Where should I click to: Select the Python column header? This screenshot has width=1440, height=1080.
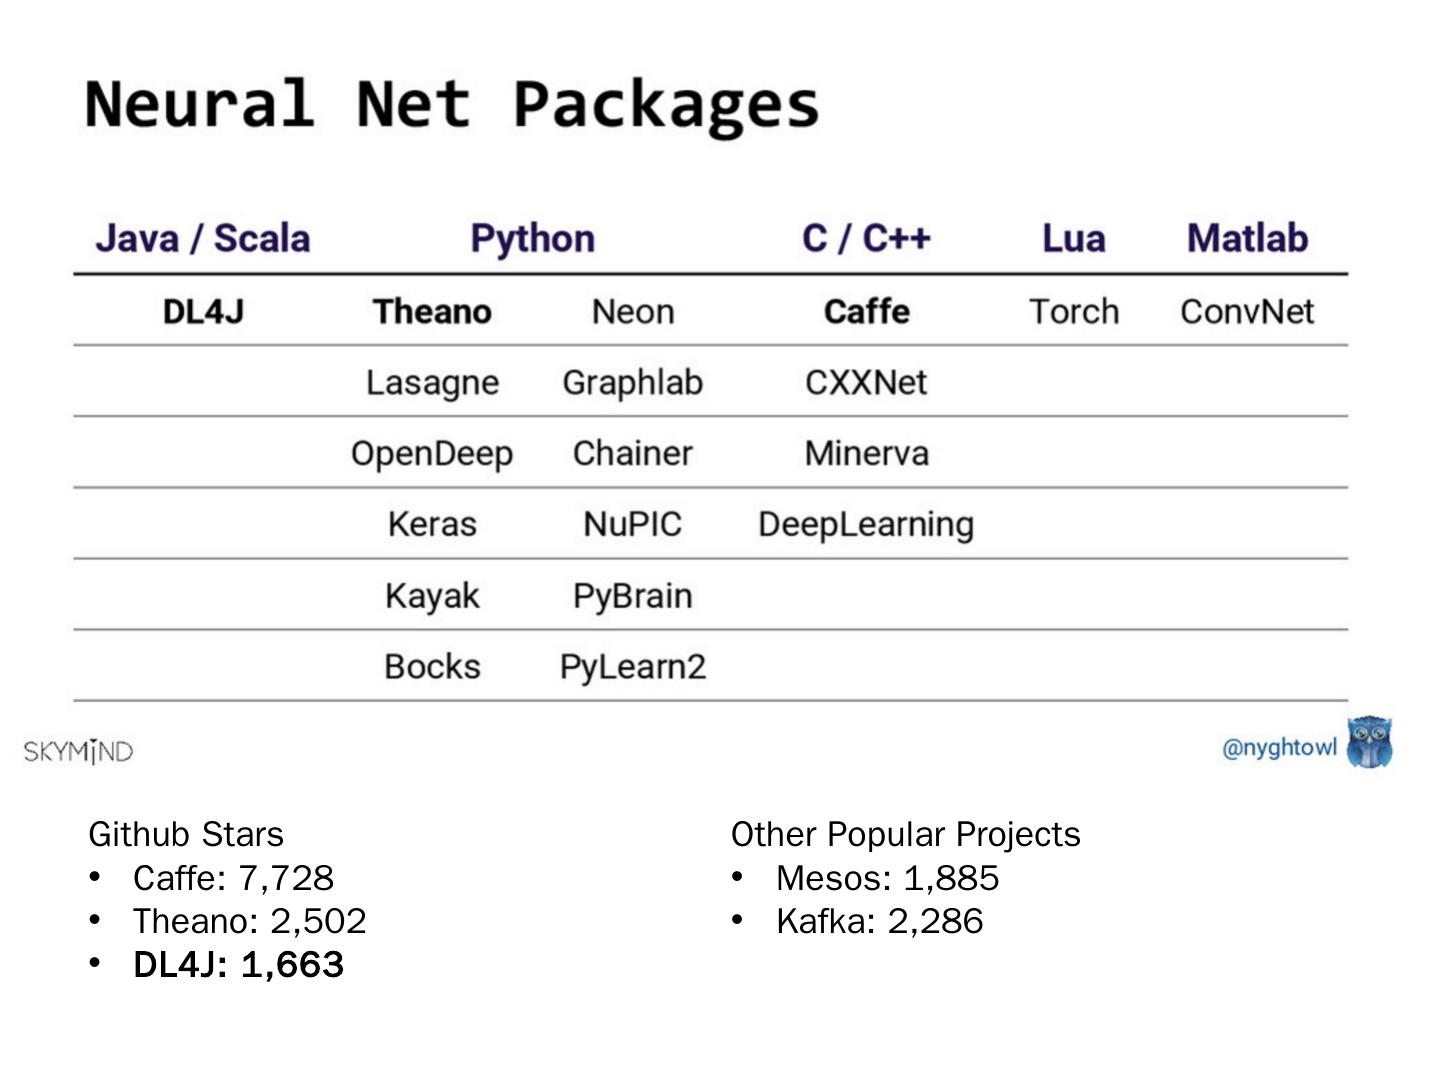(532, 239)
